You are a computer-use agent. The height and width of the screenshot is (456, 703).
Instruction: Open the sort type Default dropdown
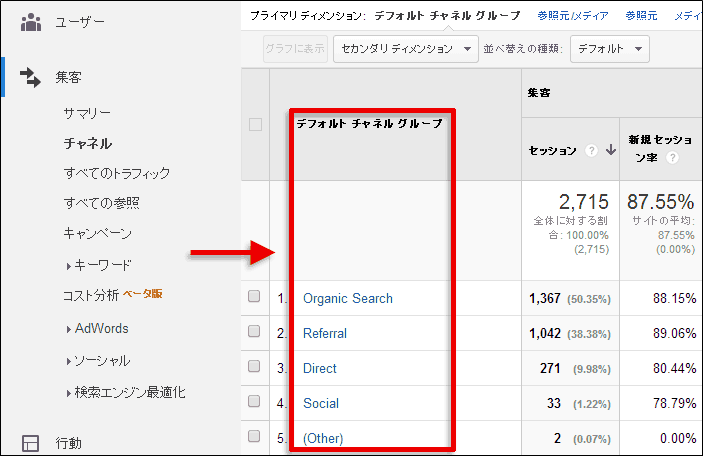click(x=609, y=48)
